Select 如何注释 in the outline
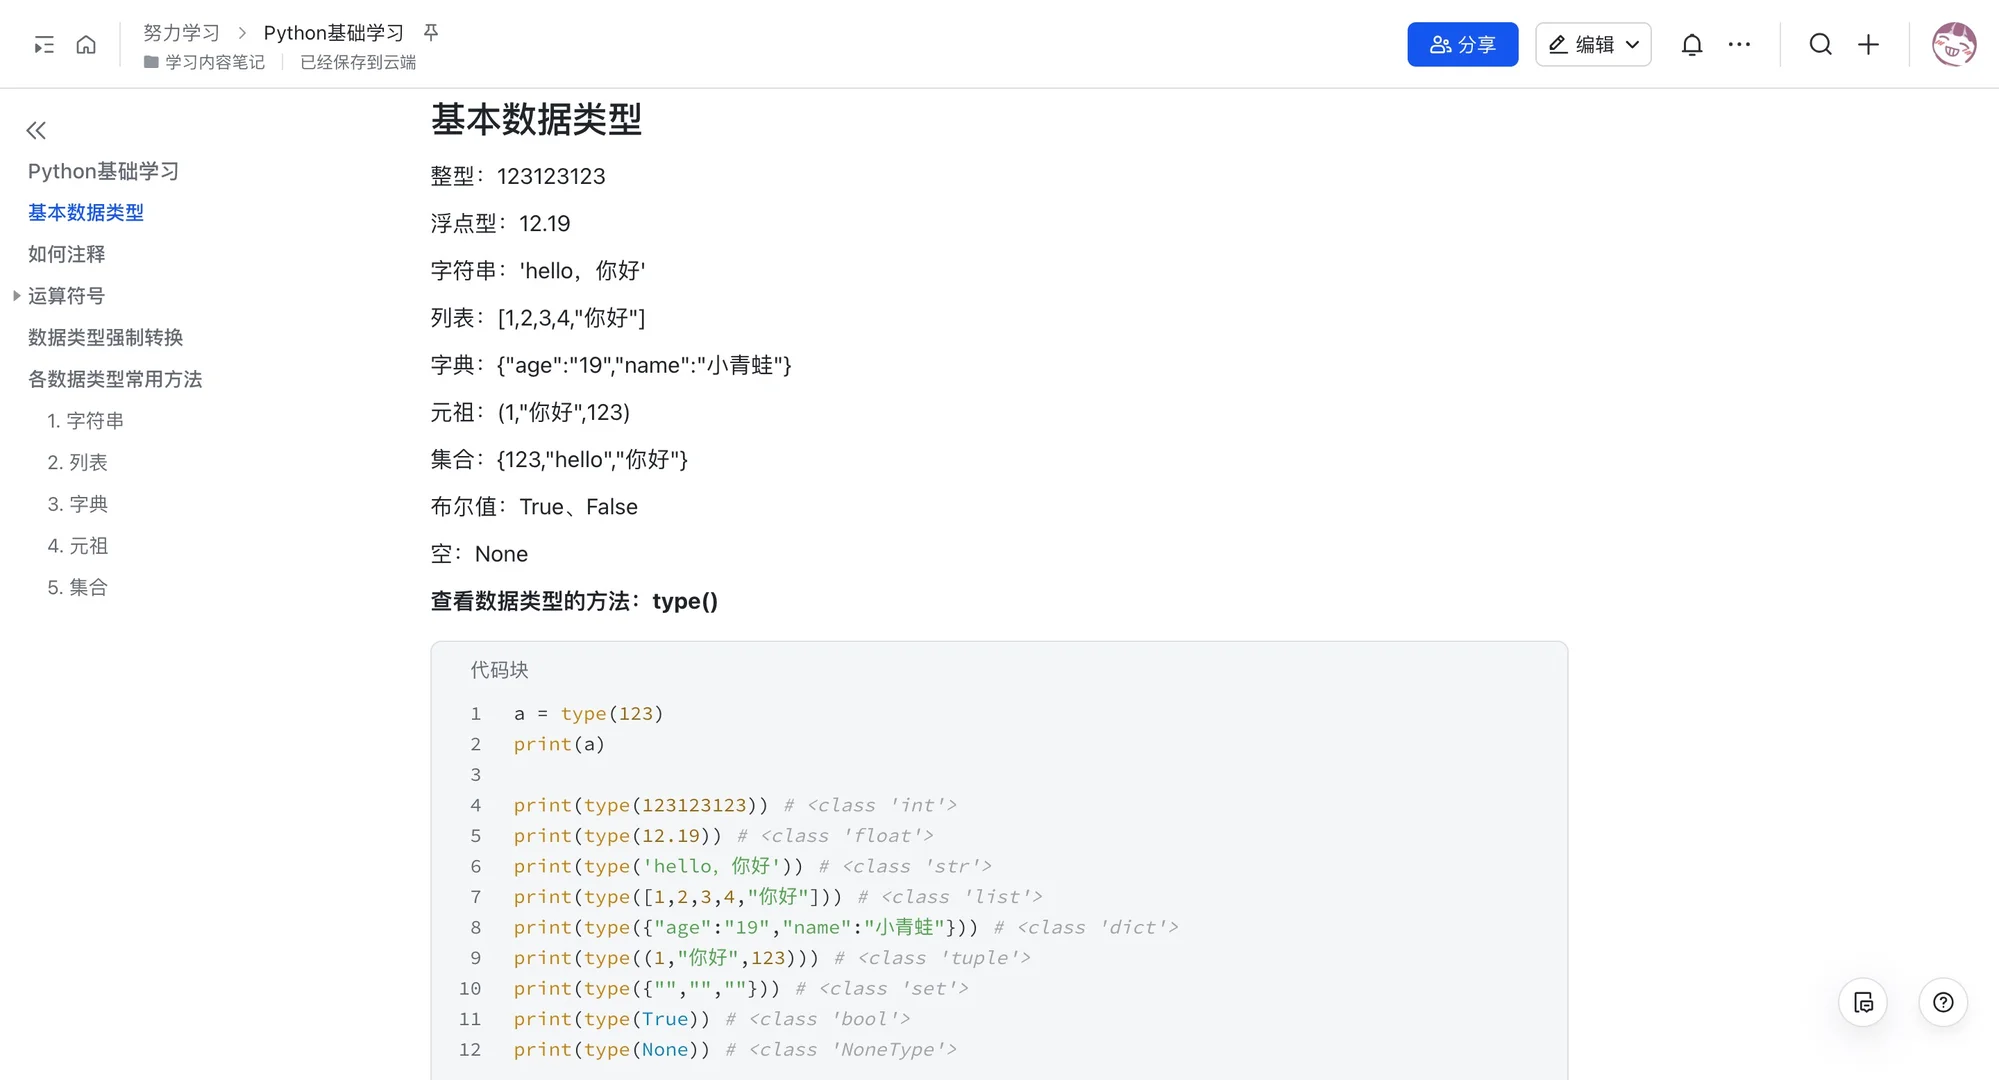 coord(66,253)
